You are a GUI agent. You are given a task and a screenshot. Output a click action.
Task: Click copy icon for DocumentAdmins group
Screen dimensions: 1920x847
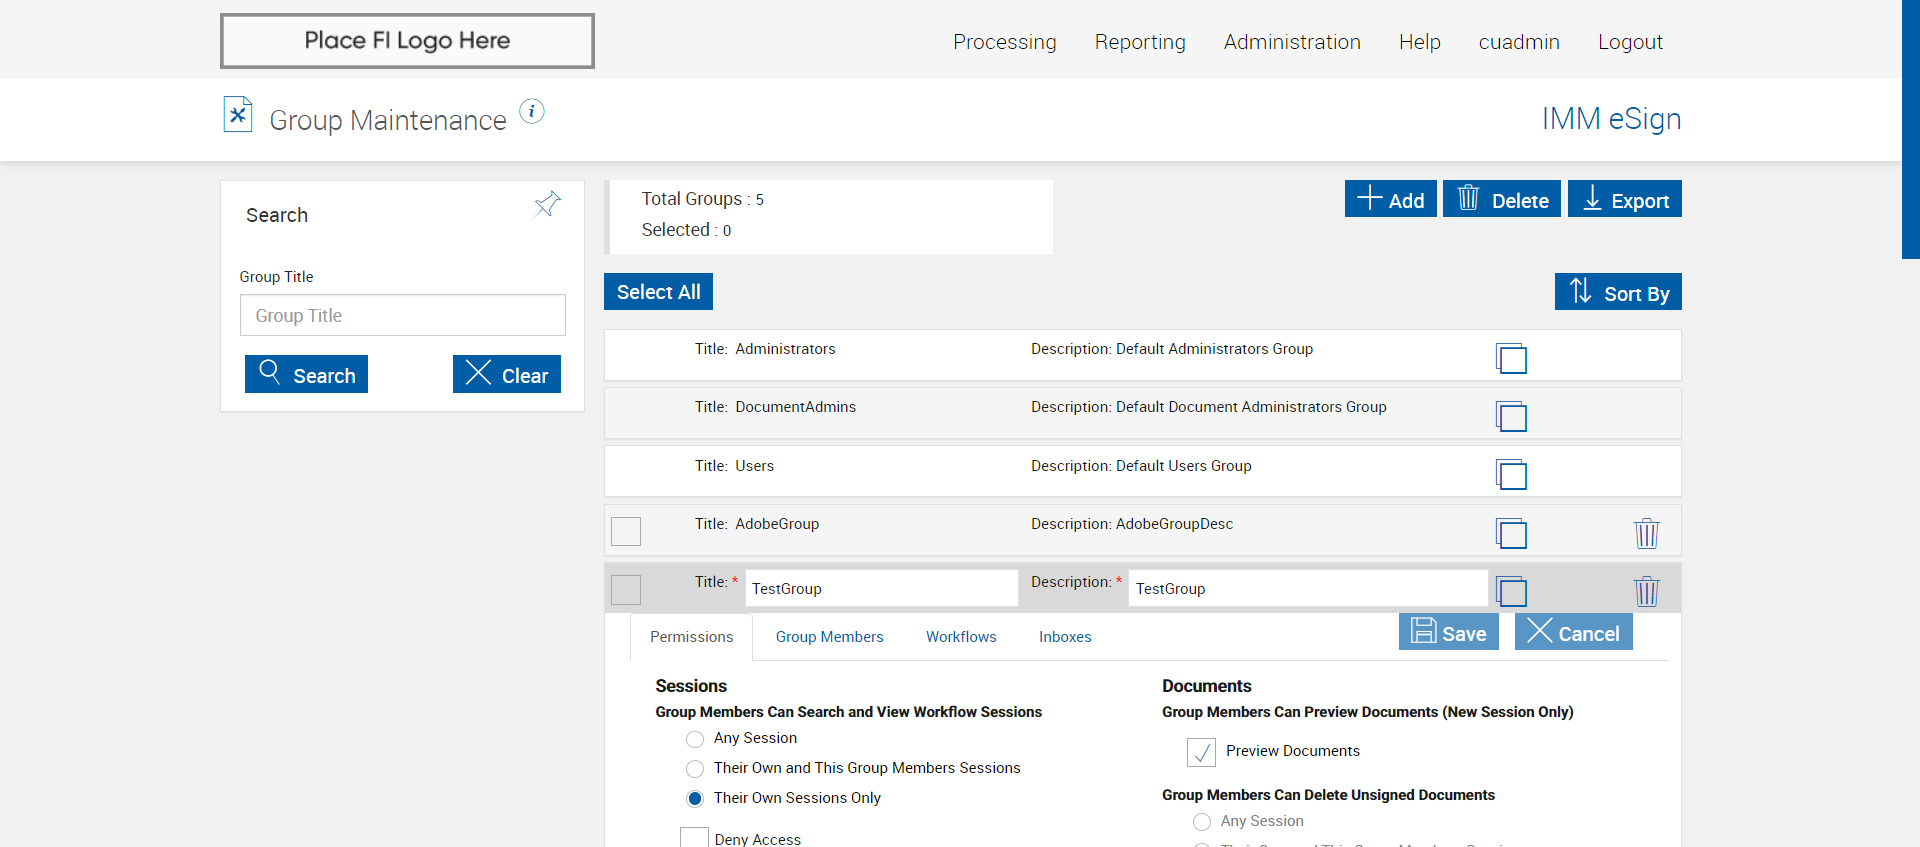coord(1511,416)
